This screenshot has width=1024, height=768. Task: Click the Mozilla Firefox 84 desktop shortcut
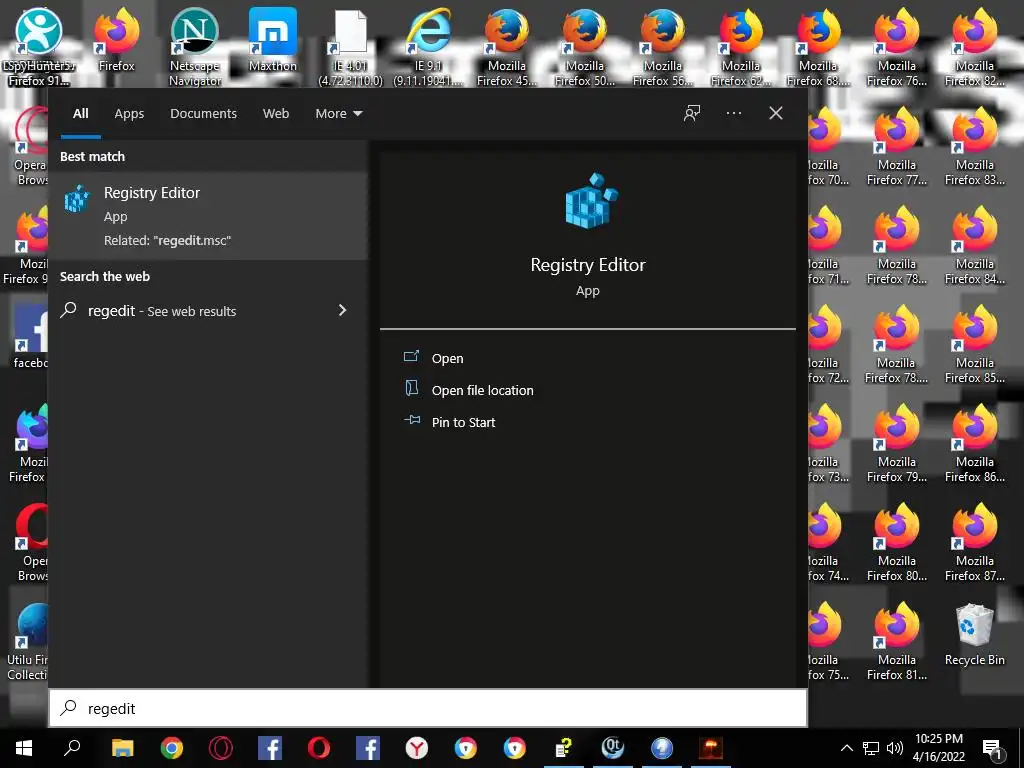974,246
